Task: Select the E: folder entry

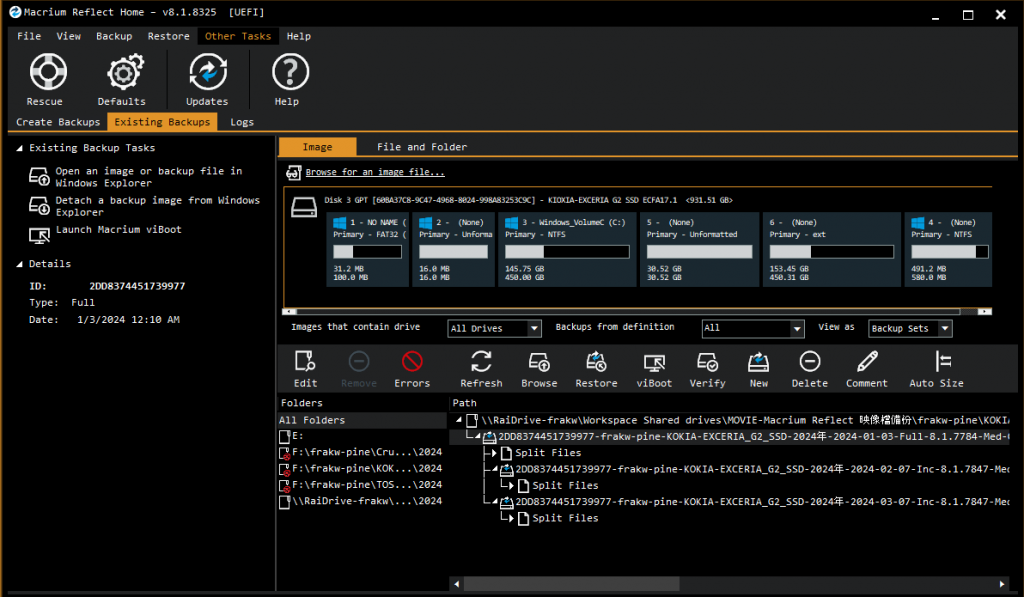Action: (362, 436)
